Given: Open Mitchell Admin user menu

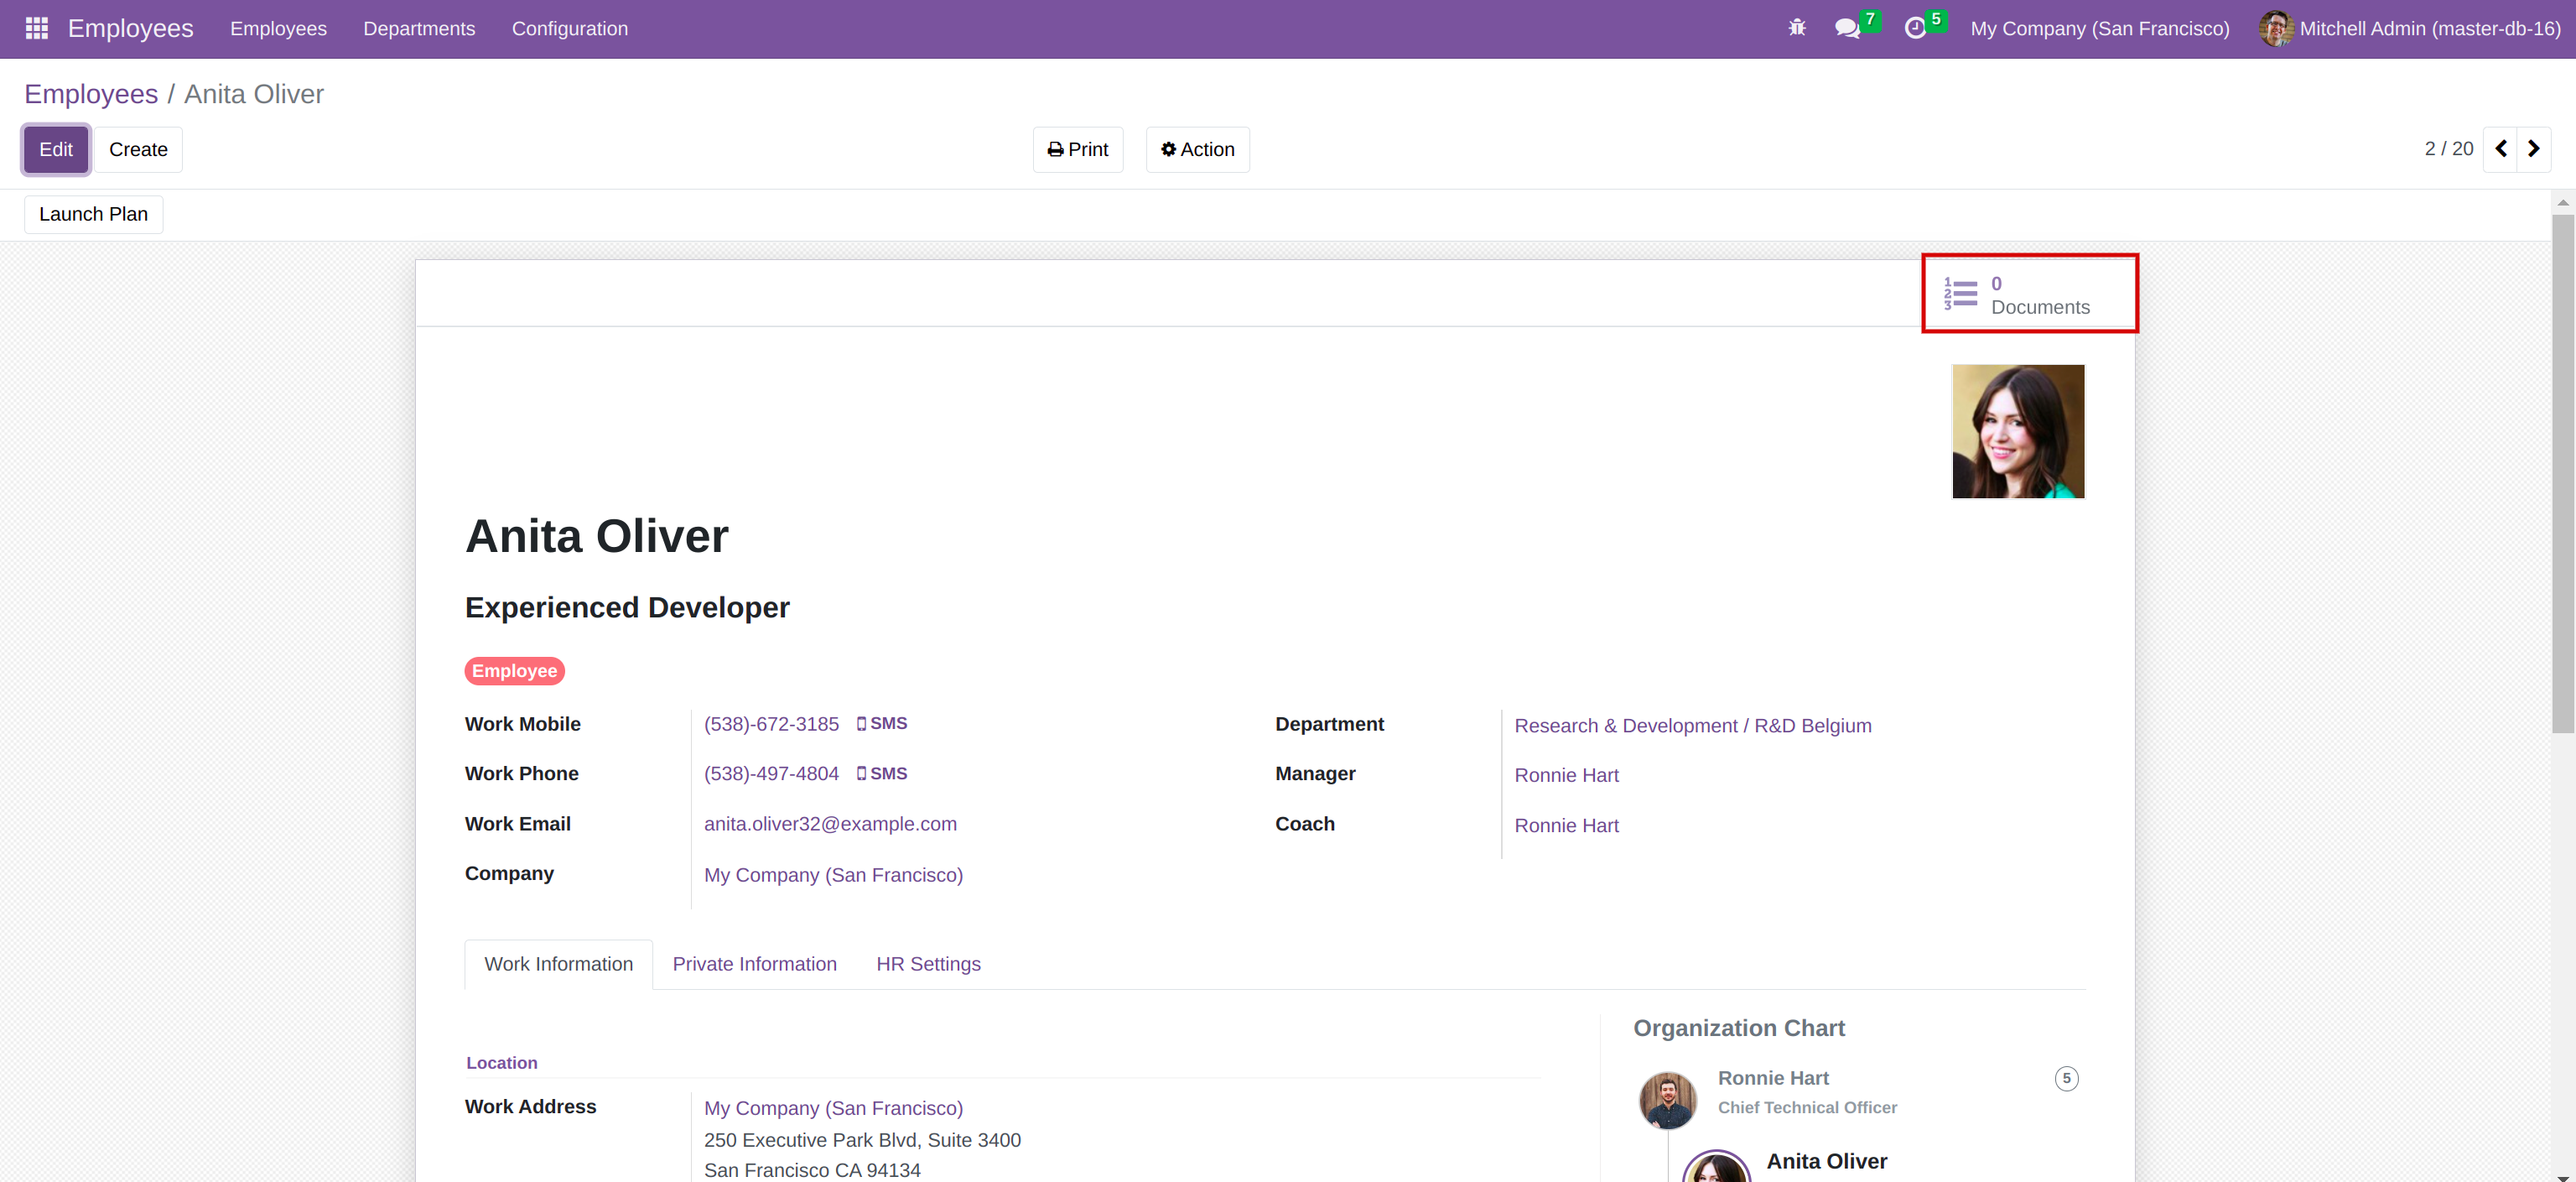Looking at the screenshot, I should pyautogui.click(x=2410, y=28).
